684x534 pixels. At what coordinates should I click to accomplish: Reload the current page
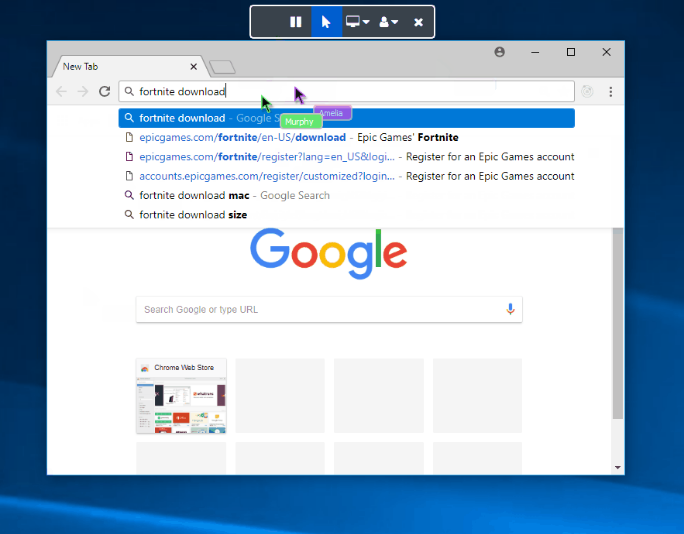coord(104,92)
